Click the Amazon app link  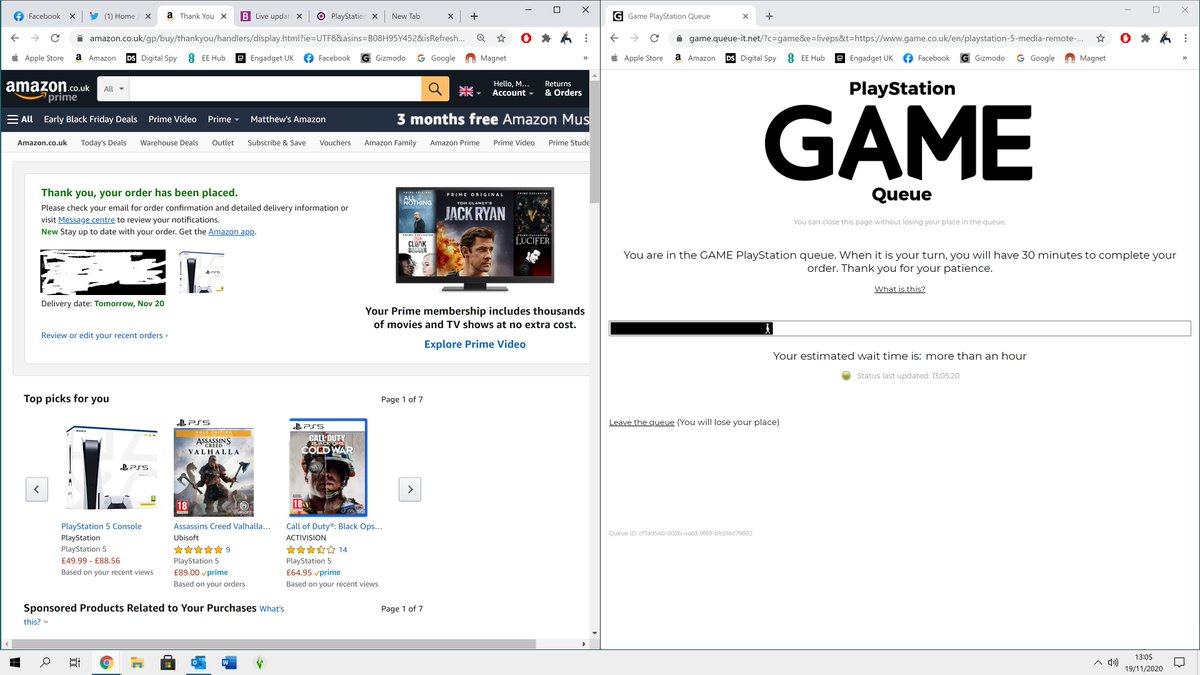tap(232, 231)
